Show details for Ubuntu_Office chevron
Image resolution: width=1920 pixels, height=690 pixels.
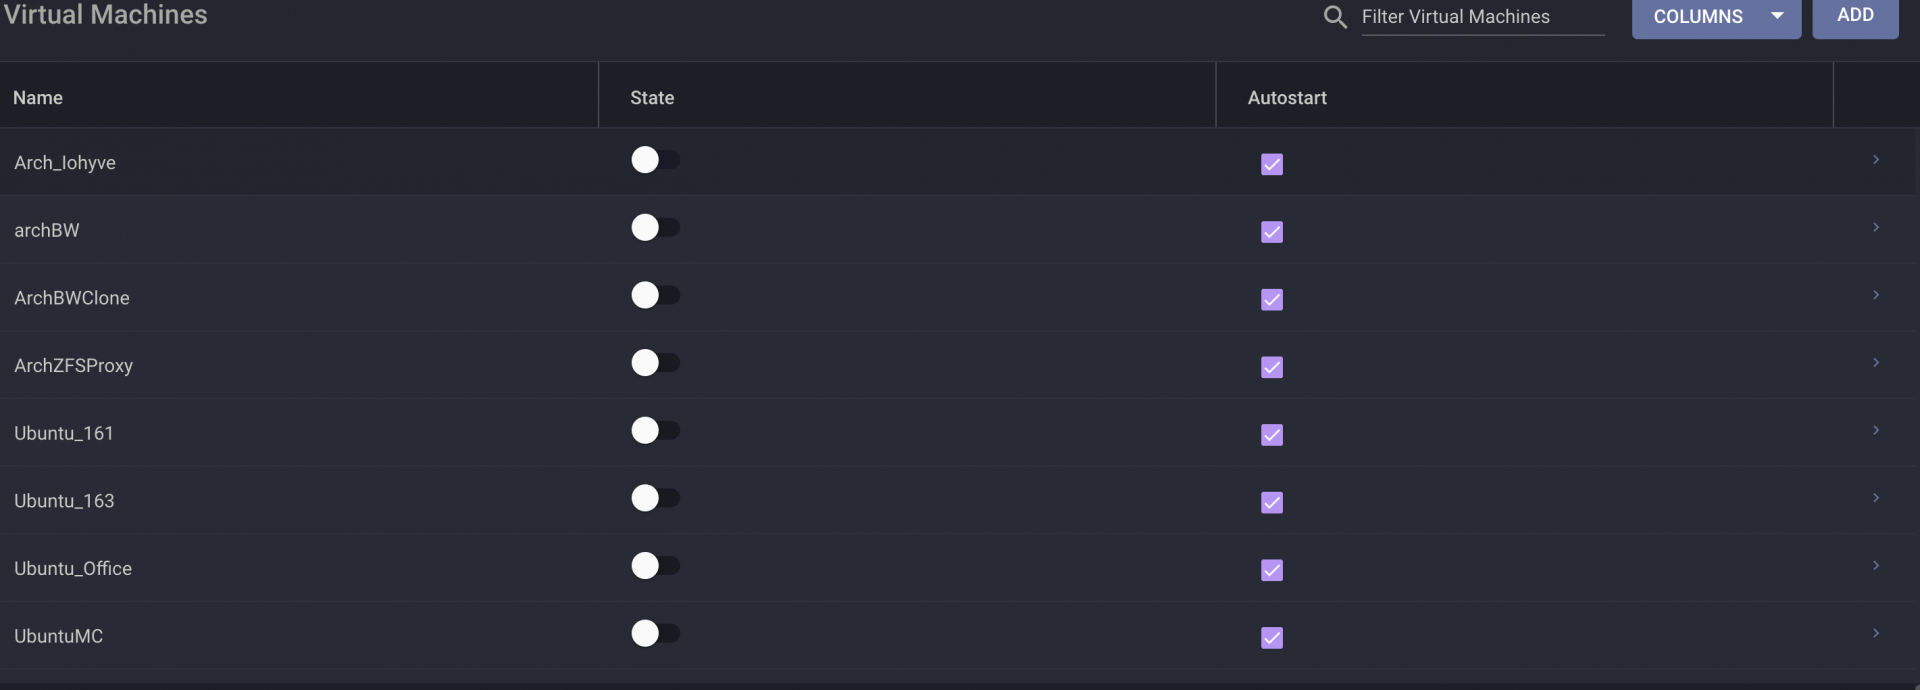pos(1876,566)
